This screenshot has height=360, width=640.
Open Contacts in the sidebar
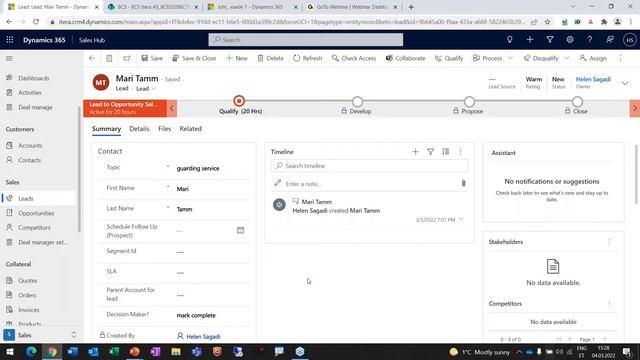(29, 160)
